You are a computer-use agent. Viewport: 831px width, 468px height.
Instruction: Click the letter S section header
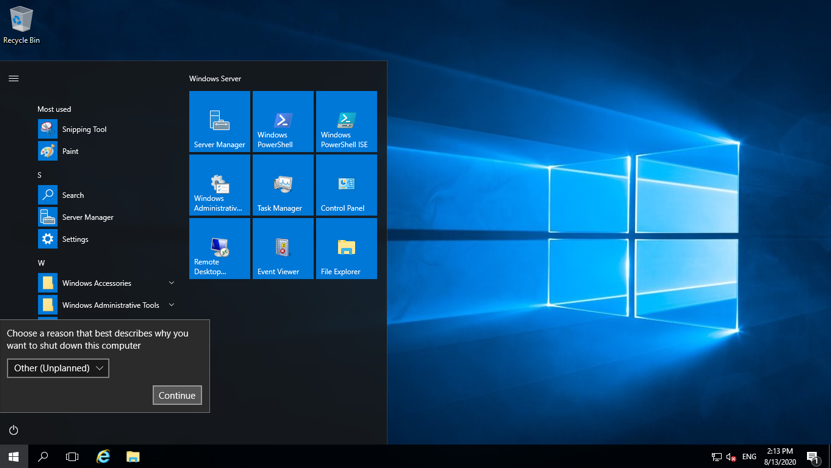click(x=39, y=175)
